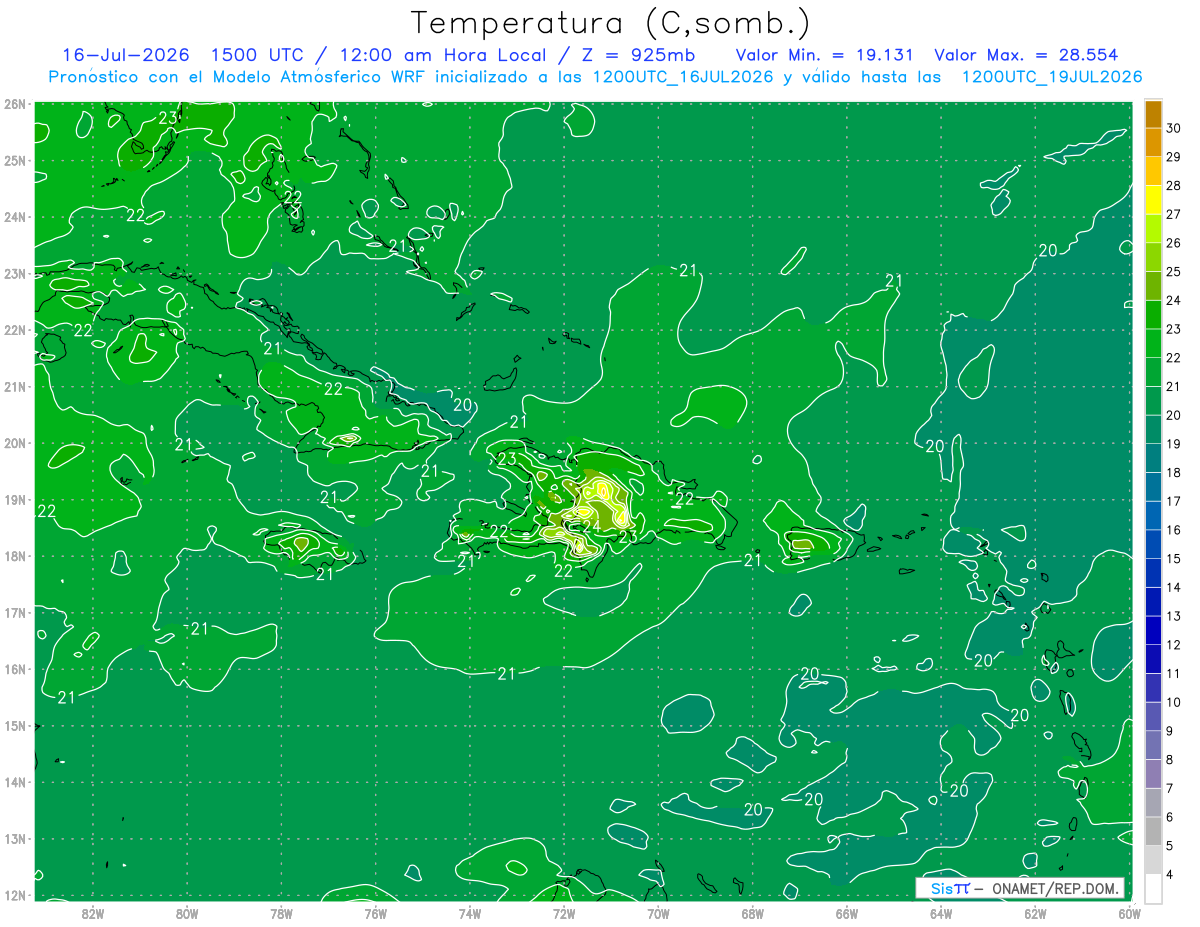The width and height of the screenshot is (1200, 927).
Task: Click the latitude axis label "14N"
Action: pos(15,782)
